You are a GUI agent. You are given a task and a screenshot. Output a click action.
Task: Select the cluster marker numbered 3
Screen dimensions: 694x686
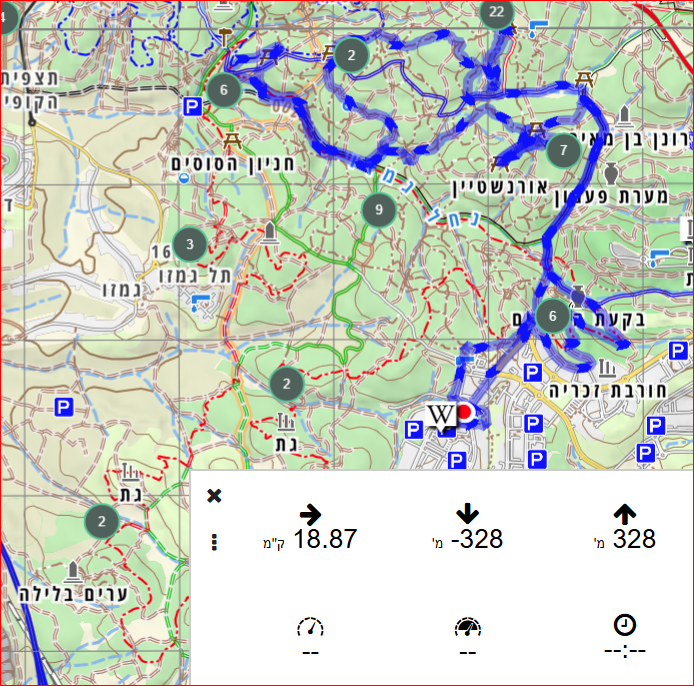click(189, 243)
